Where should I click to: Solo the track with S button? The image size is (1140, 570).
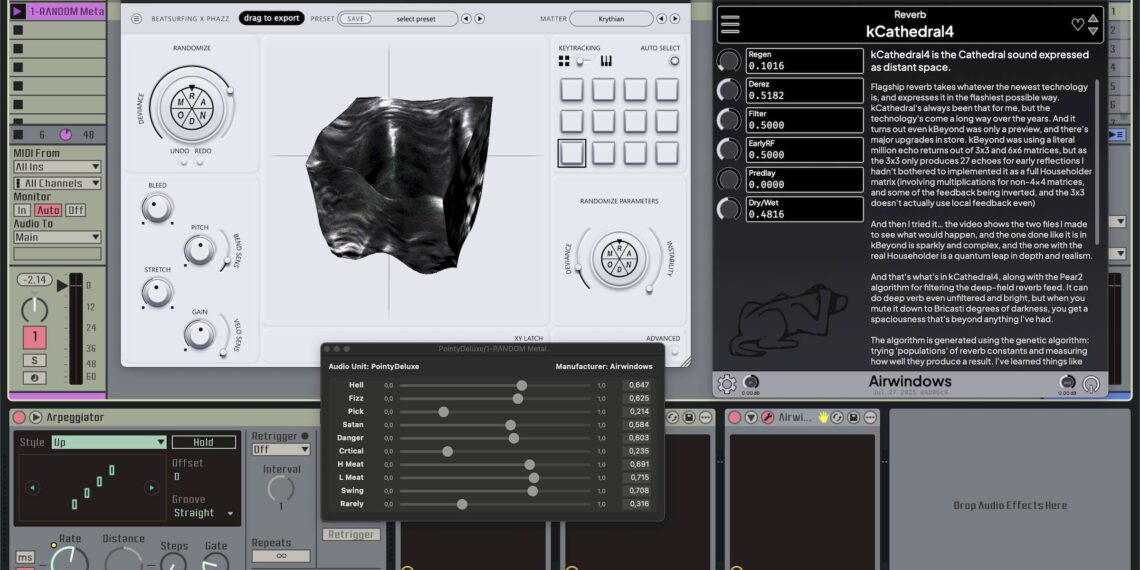[x=34, y=360]
